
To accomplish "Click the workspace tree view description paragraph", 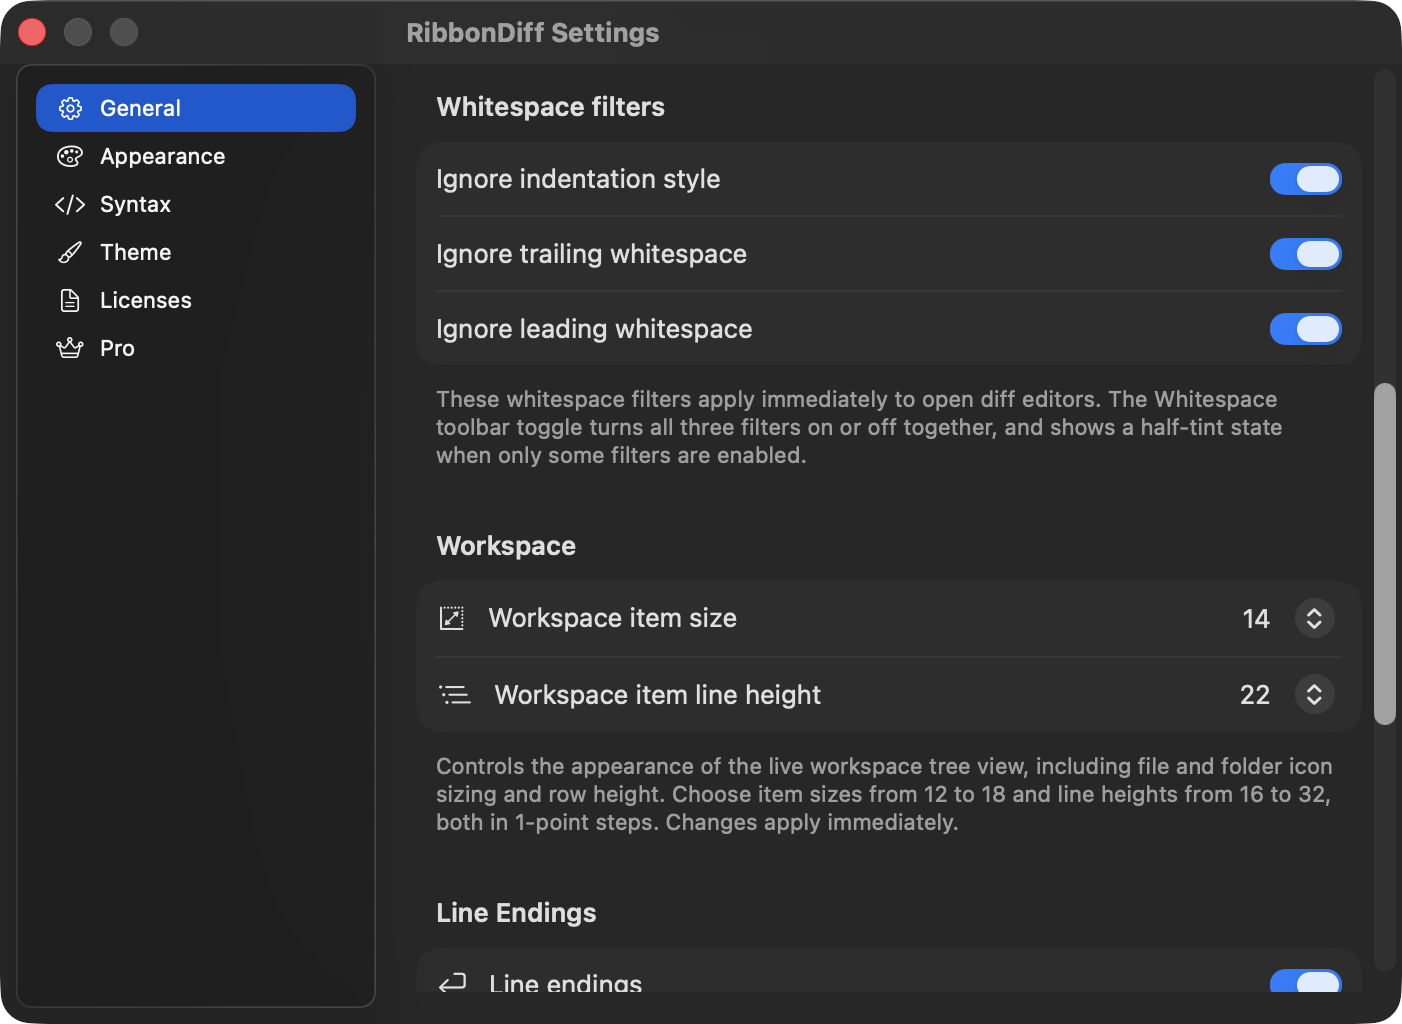I will pyautogui.click(x=884, y=794).
